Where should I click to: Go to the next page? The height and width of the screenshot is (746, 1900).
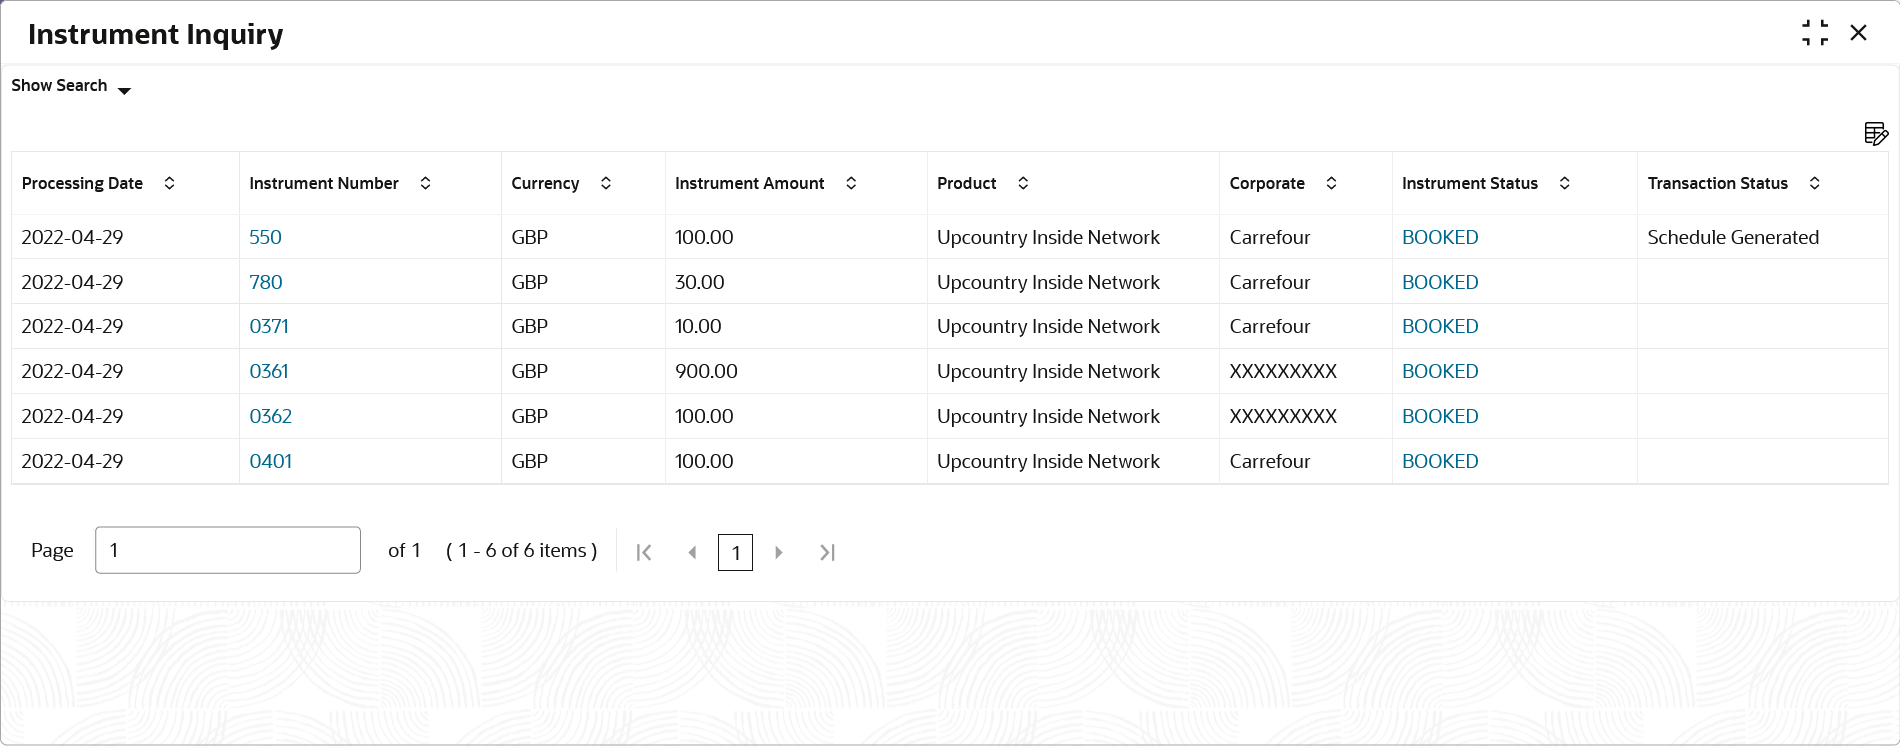tap(779, 552)
